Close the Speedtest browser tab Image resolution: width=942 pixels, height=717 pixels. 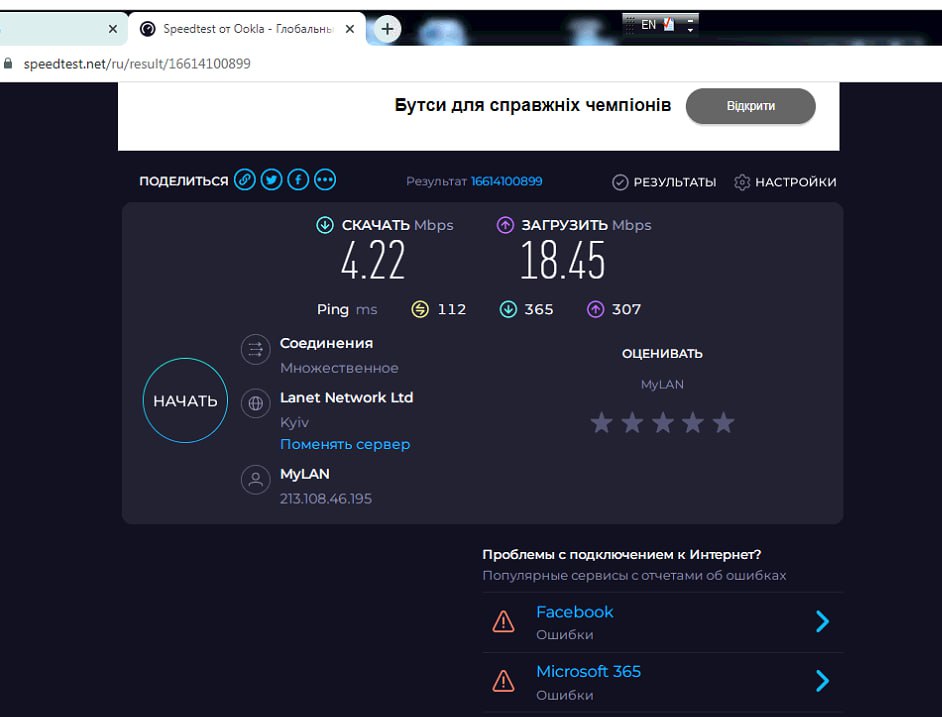coord(350,29)
